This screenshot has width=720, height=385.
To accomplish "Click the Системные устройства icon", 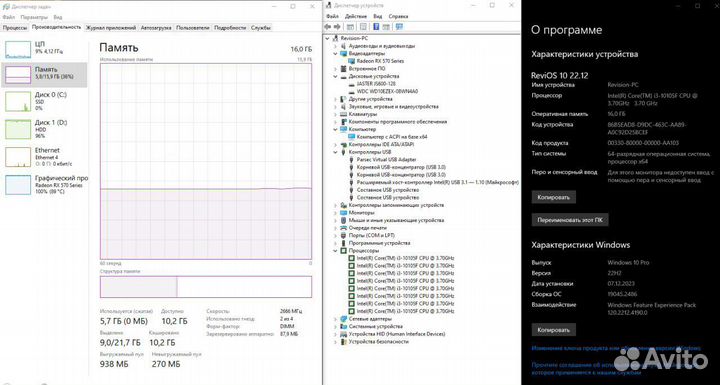I will click(343, 326).
